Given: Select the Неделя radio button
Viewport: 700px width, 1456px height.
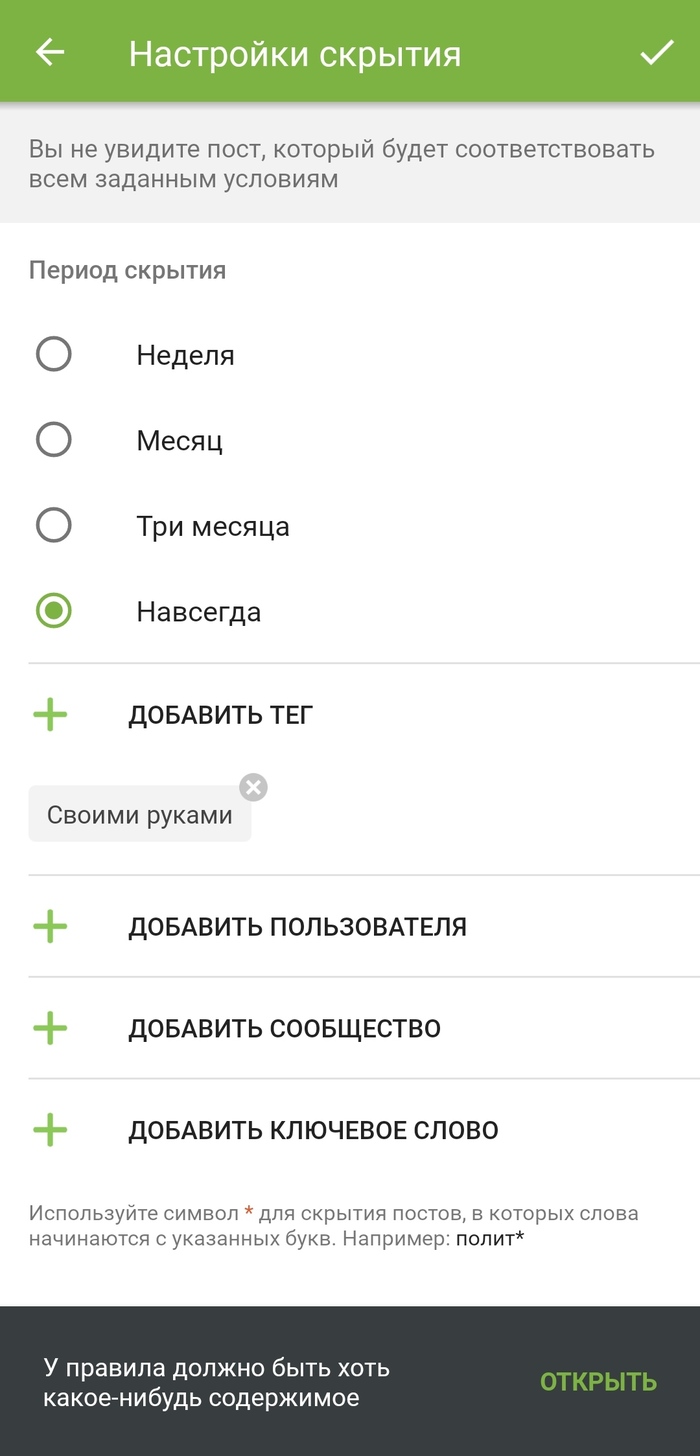Looking at the screenshot, I should pyautogui.click(x=54, y=354).
